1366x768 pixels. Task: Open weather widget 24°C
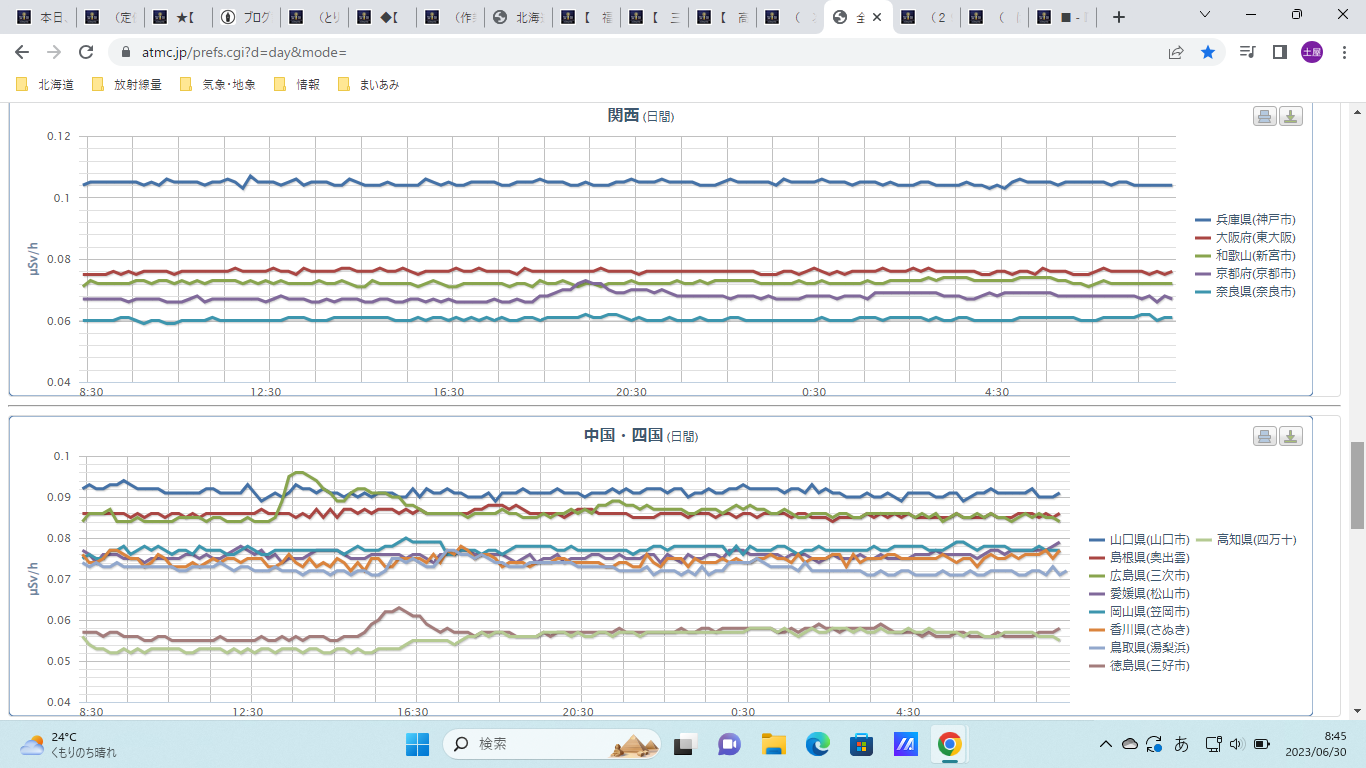68,744
